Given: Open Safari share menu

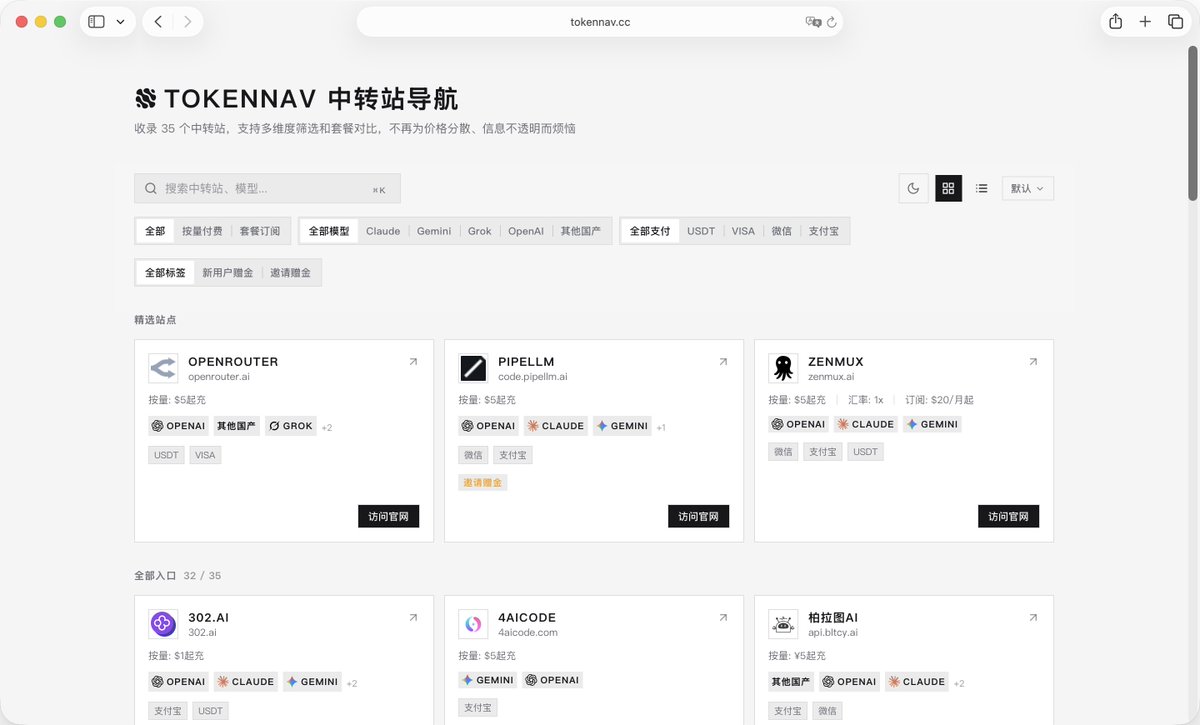Looking at the screenshot, I should [1115, 21].
